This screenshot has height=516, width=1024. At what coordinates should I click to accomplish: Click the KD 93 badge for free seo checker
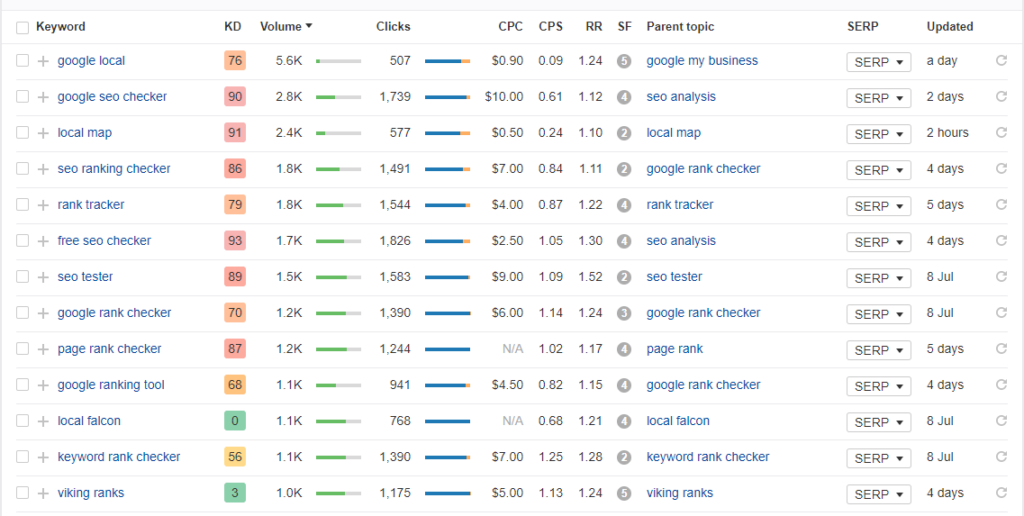point(235,241)
